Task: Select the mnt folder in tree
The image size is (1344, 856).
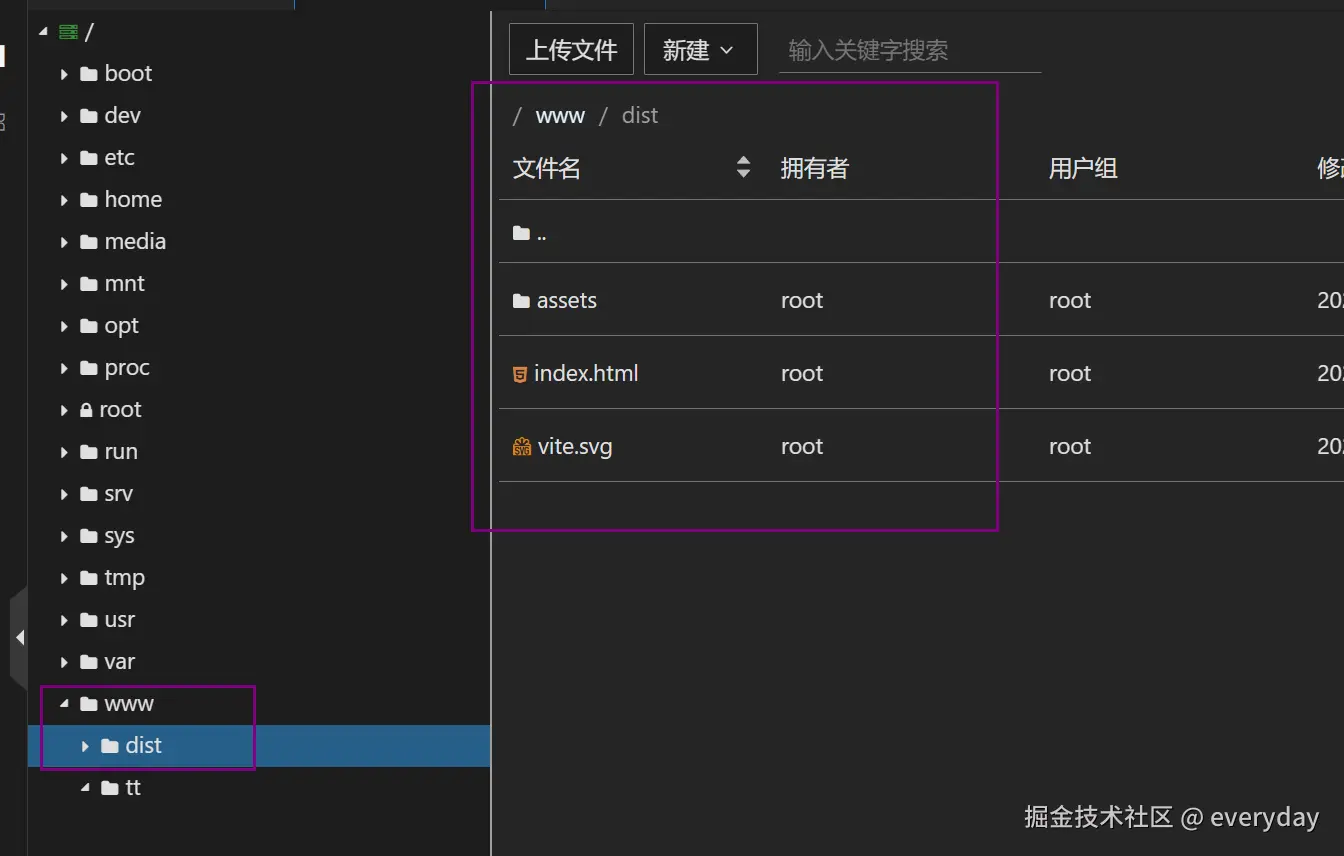Action: 125,283
